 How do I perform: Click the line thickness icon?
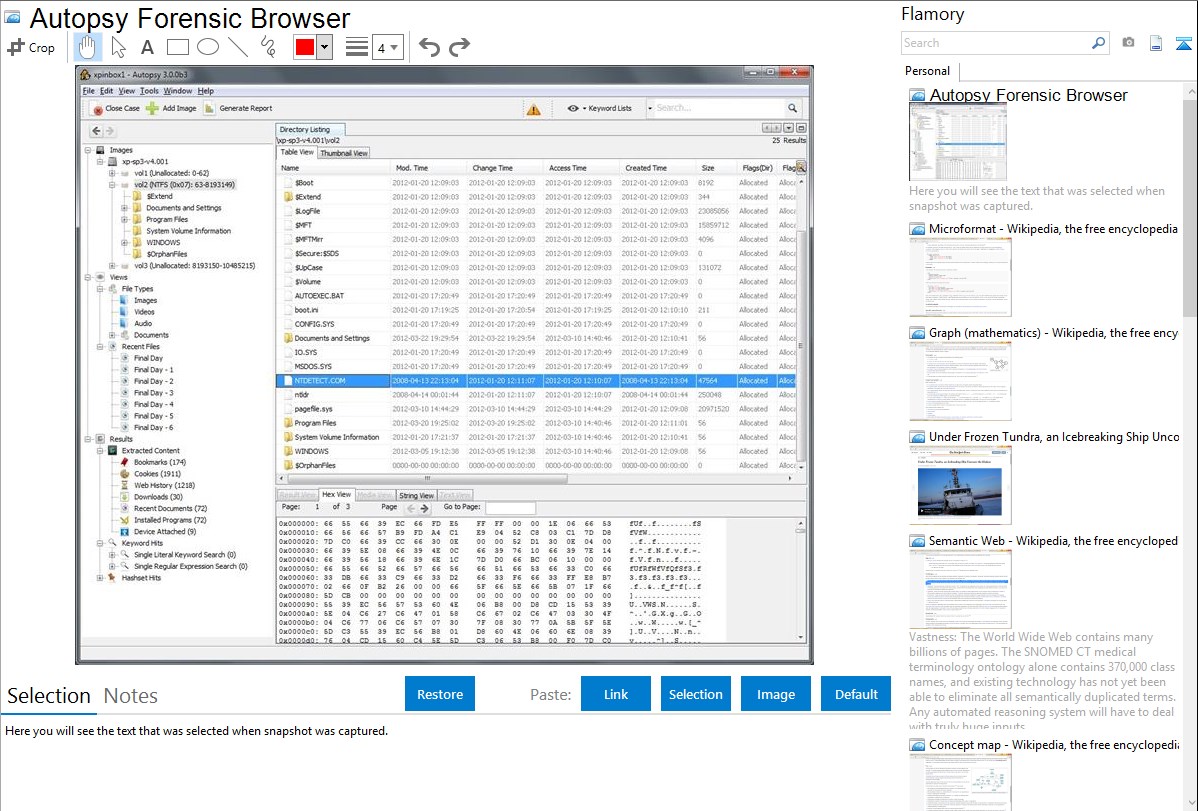coord(356,47)
